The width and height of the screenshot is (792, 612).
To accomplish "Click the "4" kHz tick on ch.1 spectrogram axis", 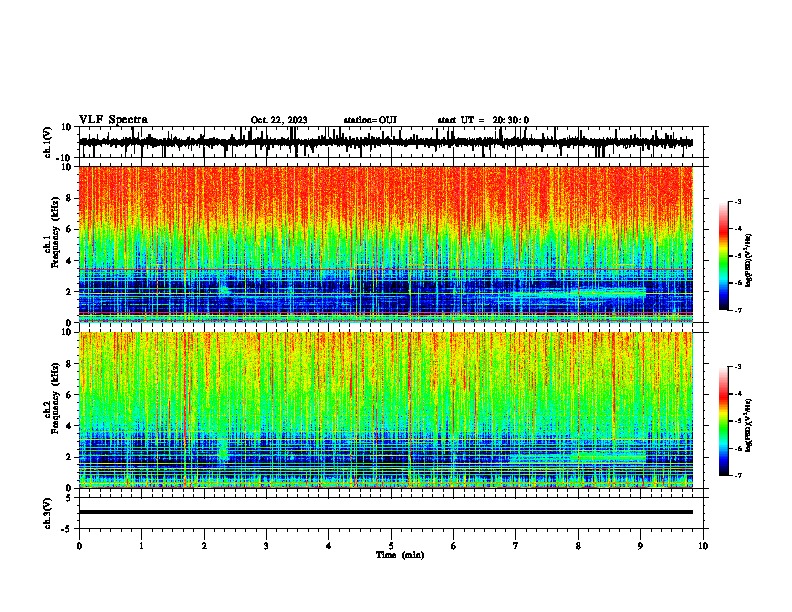I will pos(70,261).
